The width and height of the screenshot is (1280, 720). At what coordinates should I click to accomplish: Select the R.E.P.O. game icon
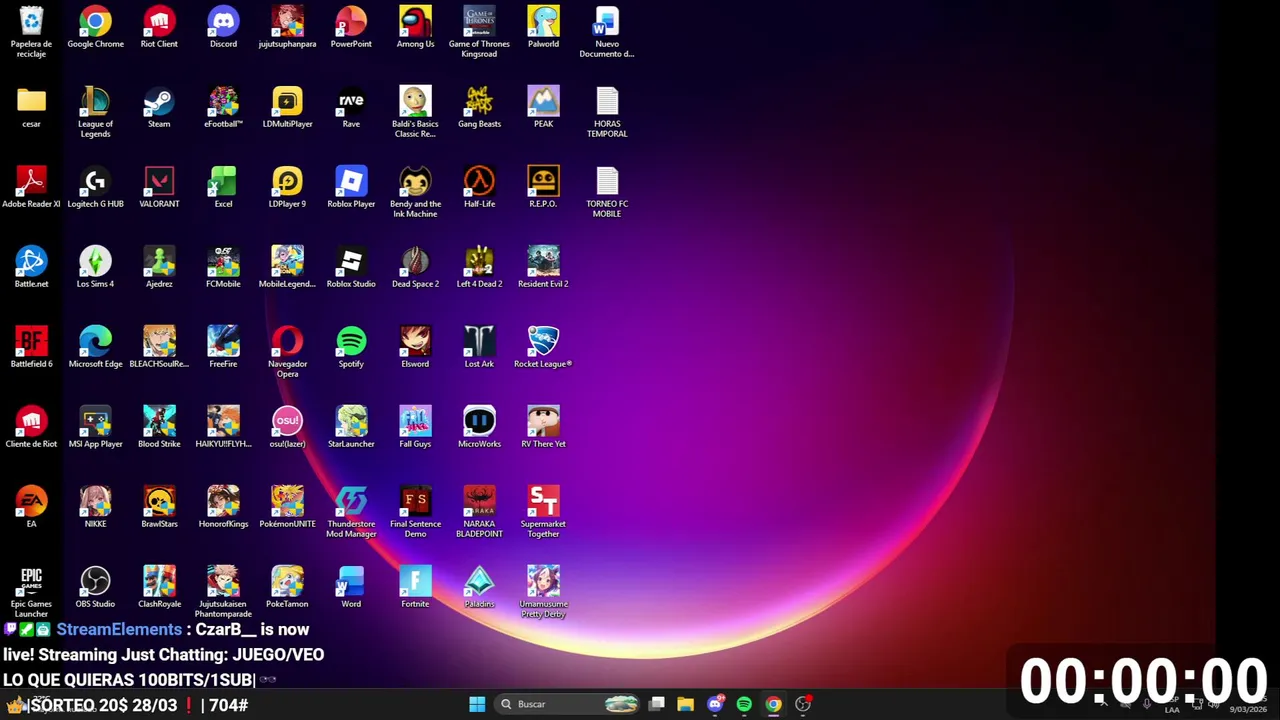click(x=543, y=188)
